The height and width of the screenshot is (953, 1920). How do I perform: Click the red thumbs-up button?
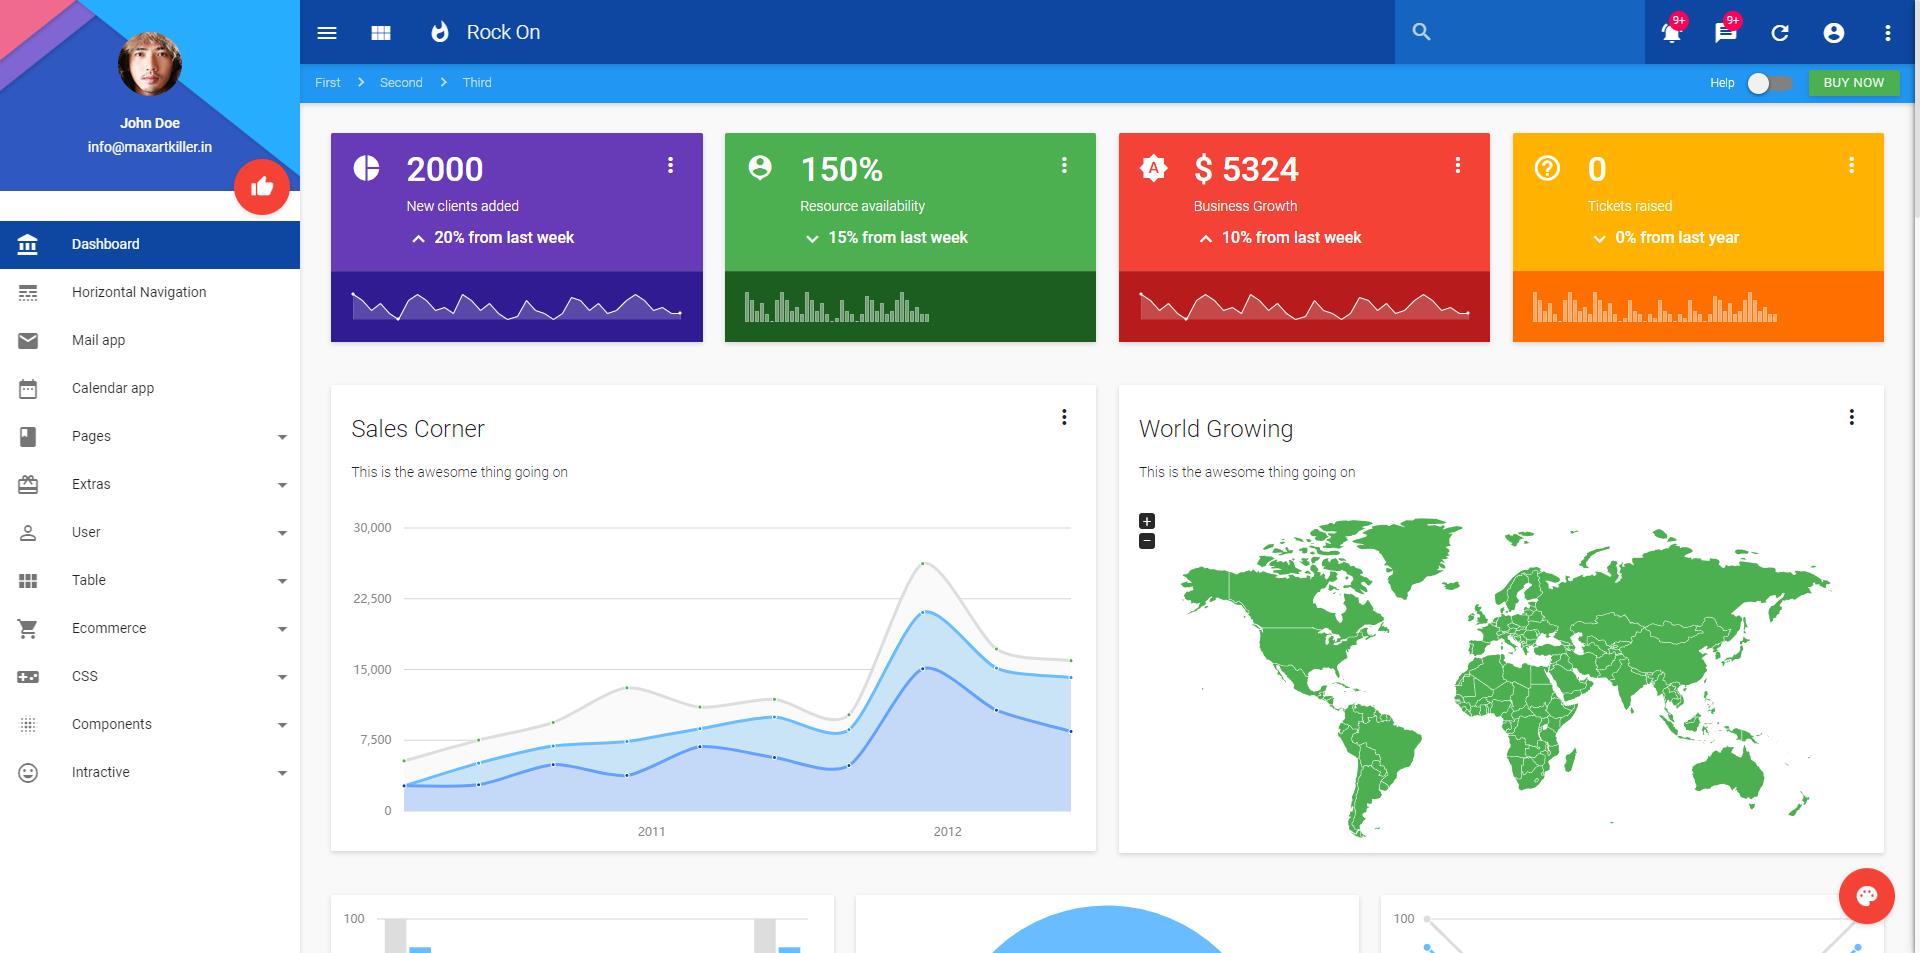[262, 187]
